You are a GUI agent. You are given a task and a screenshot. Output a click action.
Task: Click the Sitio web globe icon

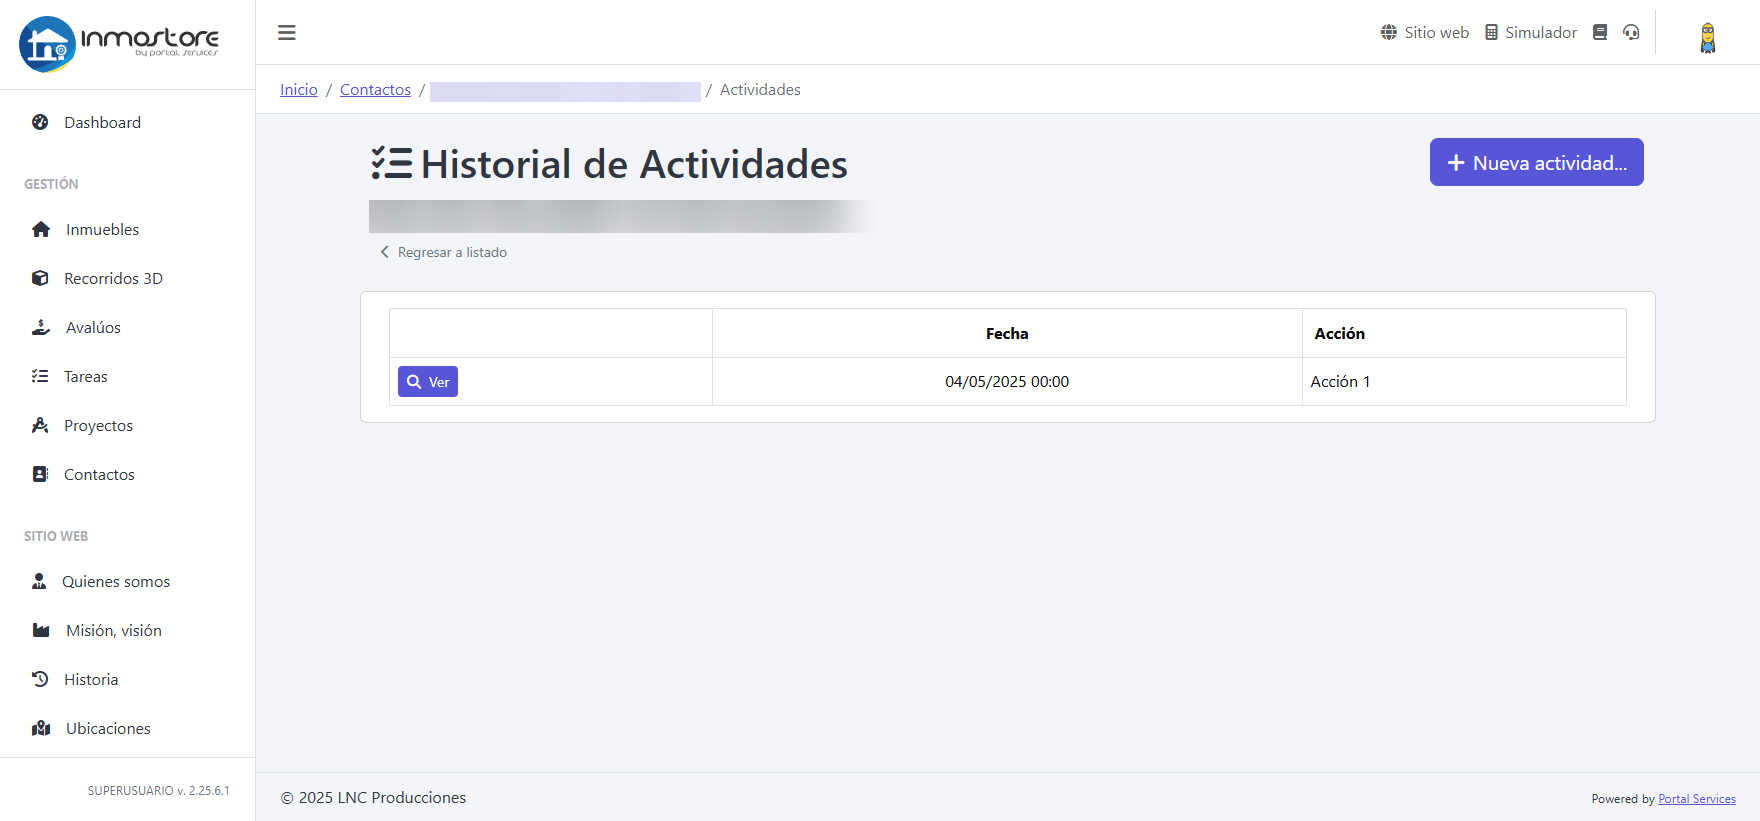[1389, 32]
